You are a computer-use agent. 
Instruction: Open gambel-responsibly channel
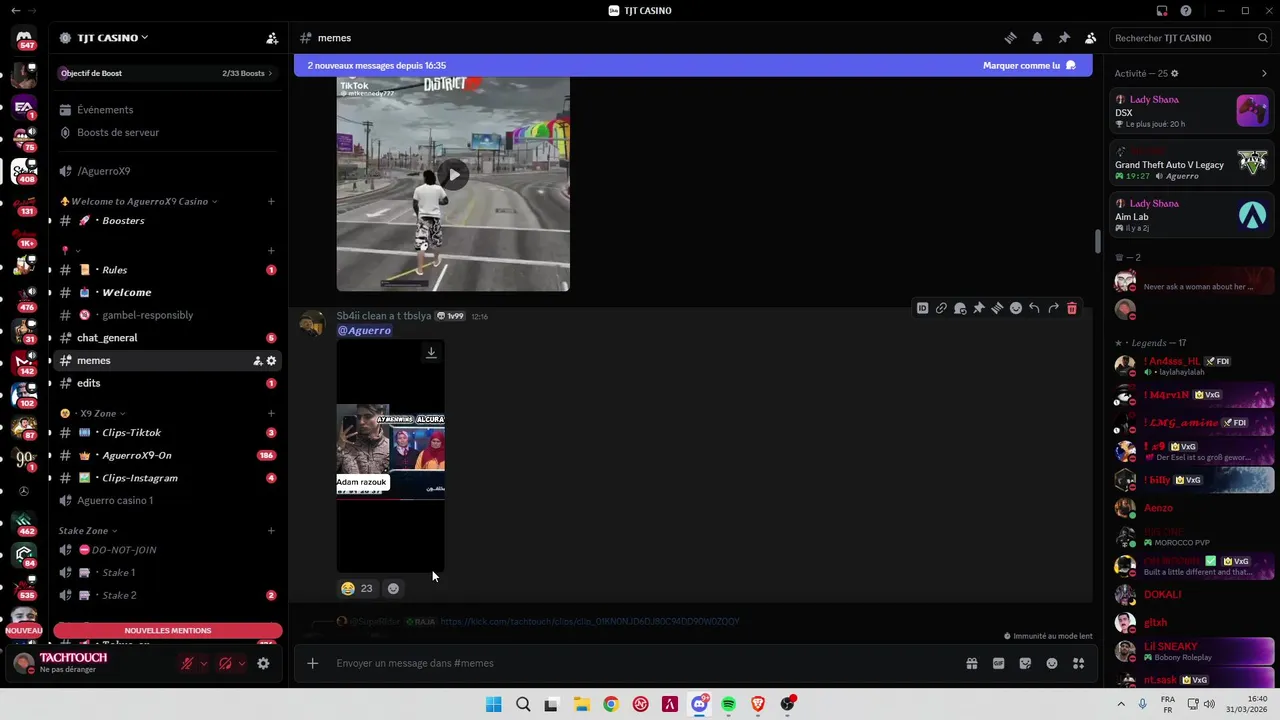coord(166,315)
